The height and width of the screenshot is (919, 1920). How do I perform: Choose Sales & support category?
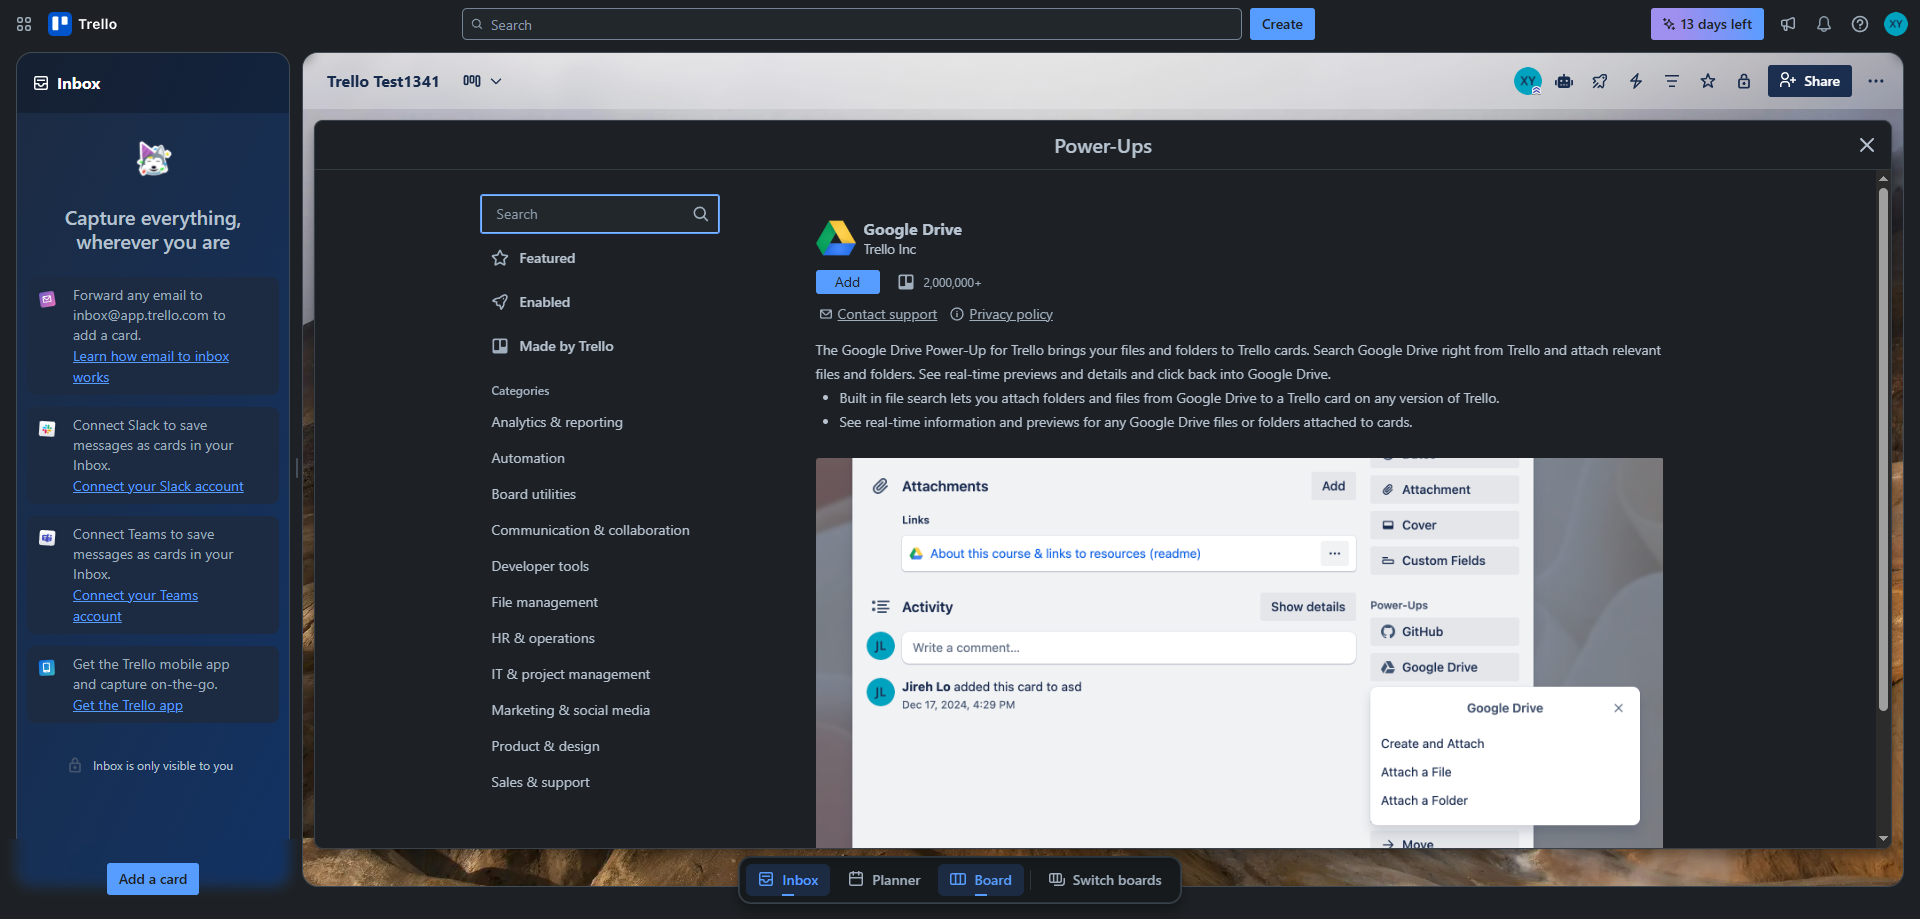click(541, 782)
